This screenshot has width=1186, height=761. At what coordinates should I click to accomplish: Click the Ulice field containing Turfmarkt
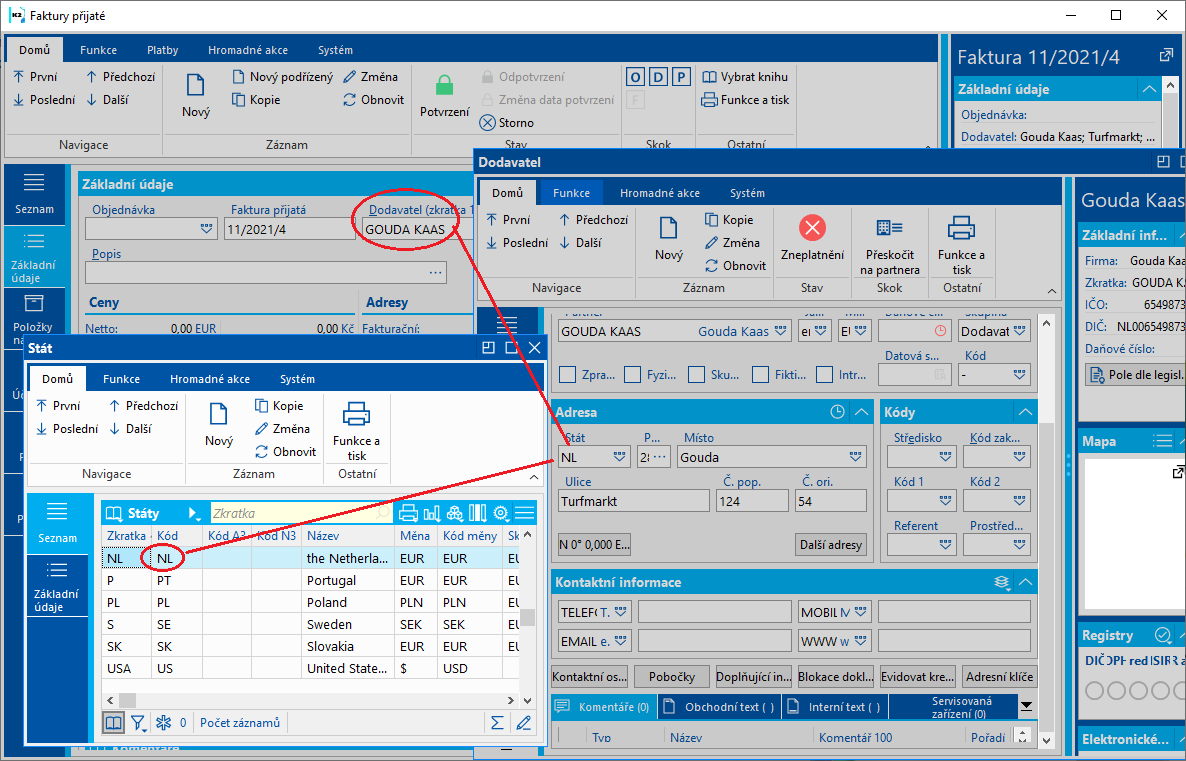tap(632, 501)
